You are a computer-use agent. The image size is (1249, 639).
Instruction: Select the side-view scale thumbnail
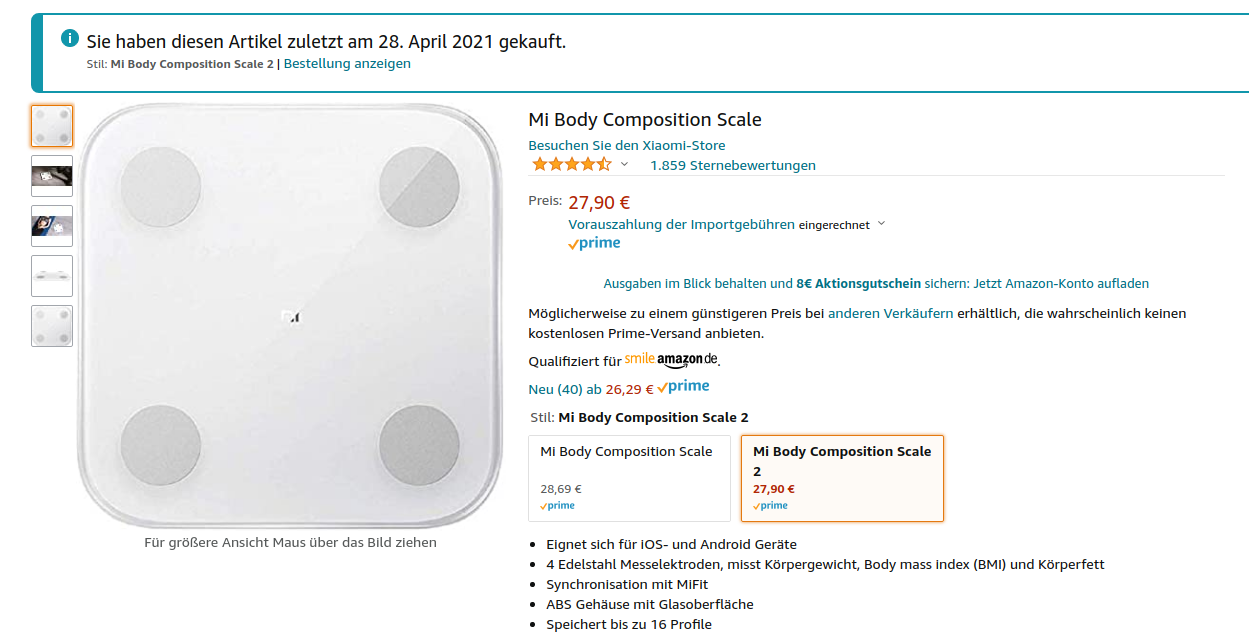52,276
